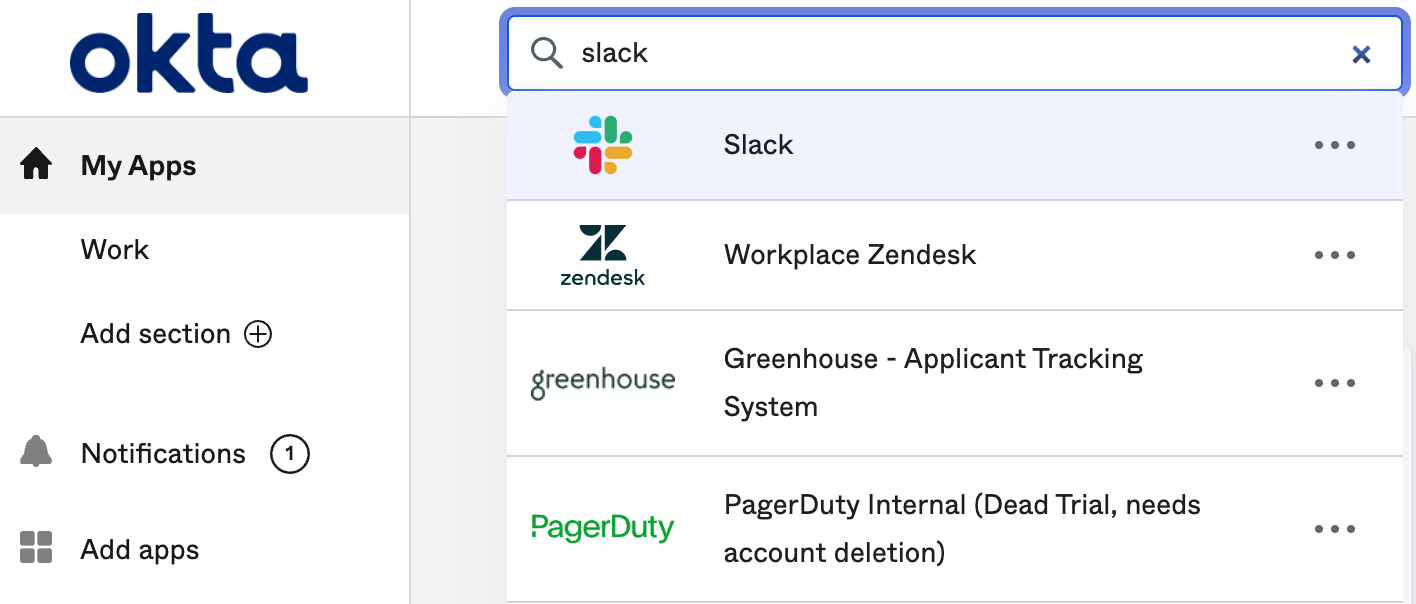Select My Apps in the sidebar

204,165
